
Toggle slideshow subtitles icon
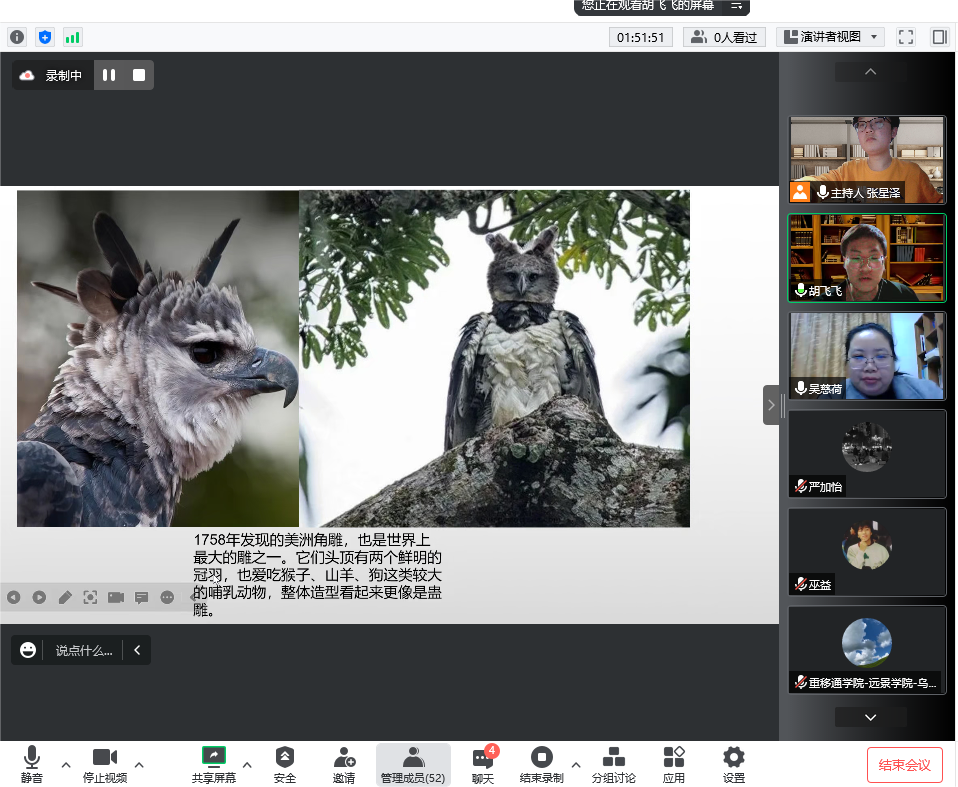(141, 597)
